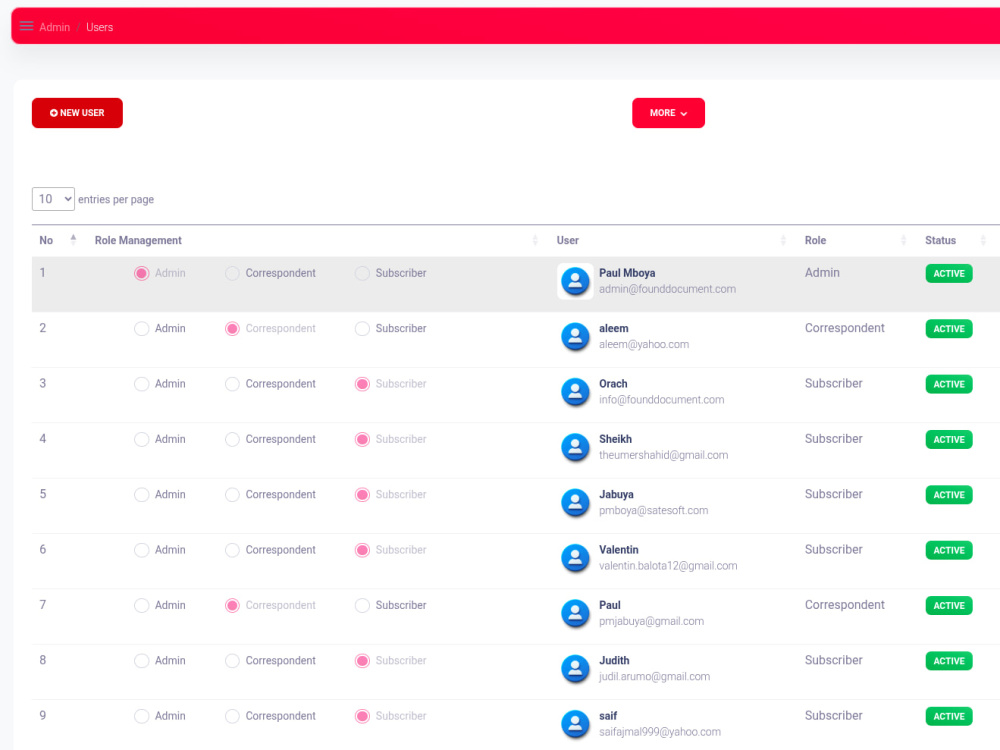Image resolution: width=1000 pixels, height=750 pixels.
Task: Click the ACTIVE badge for aleem
Action: (948, 329)
